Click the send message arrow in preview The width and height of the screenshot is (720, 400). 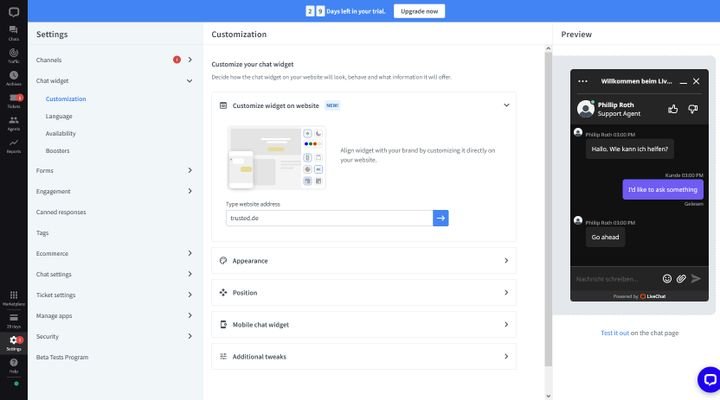(696, 278)
